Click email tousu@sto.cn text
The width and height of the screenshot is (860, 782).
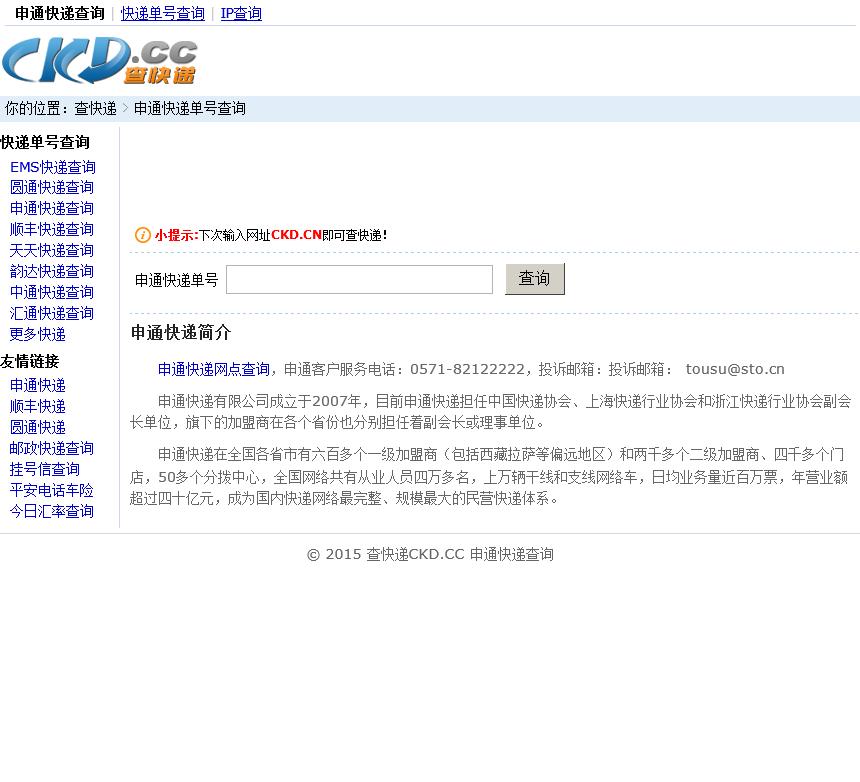735,370
